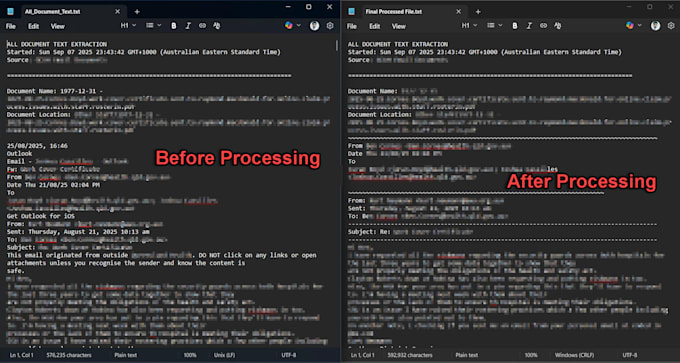Close the All_Document_Text.txt tab
The height and width of the screenshot is (363, 680).
(x=118, y=12)
